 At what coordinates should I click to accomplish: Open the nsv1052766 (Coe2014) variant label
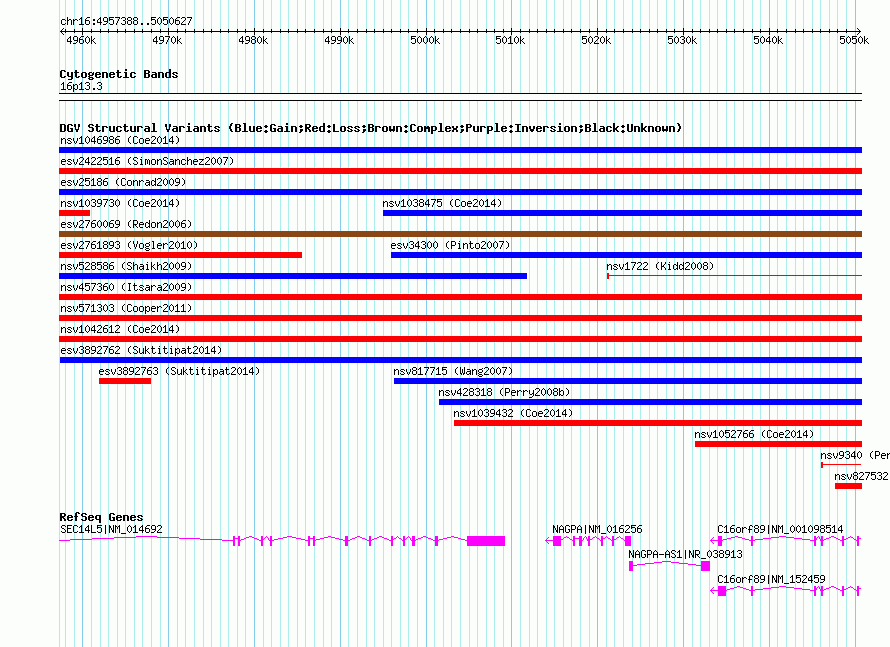754,434
